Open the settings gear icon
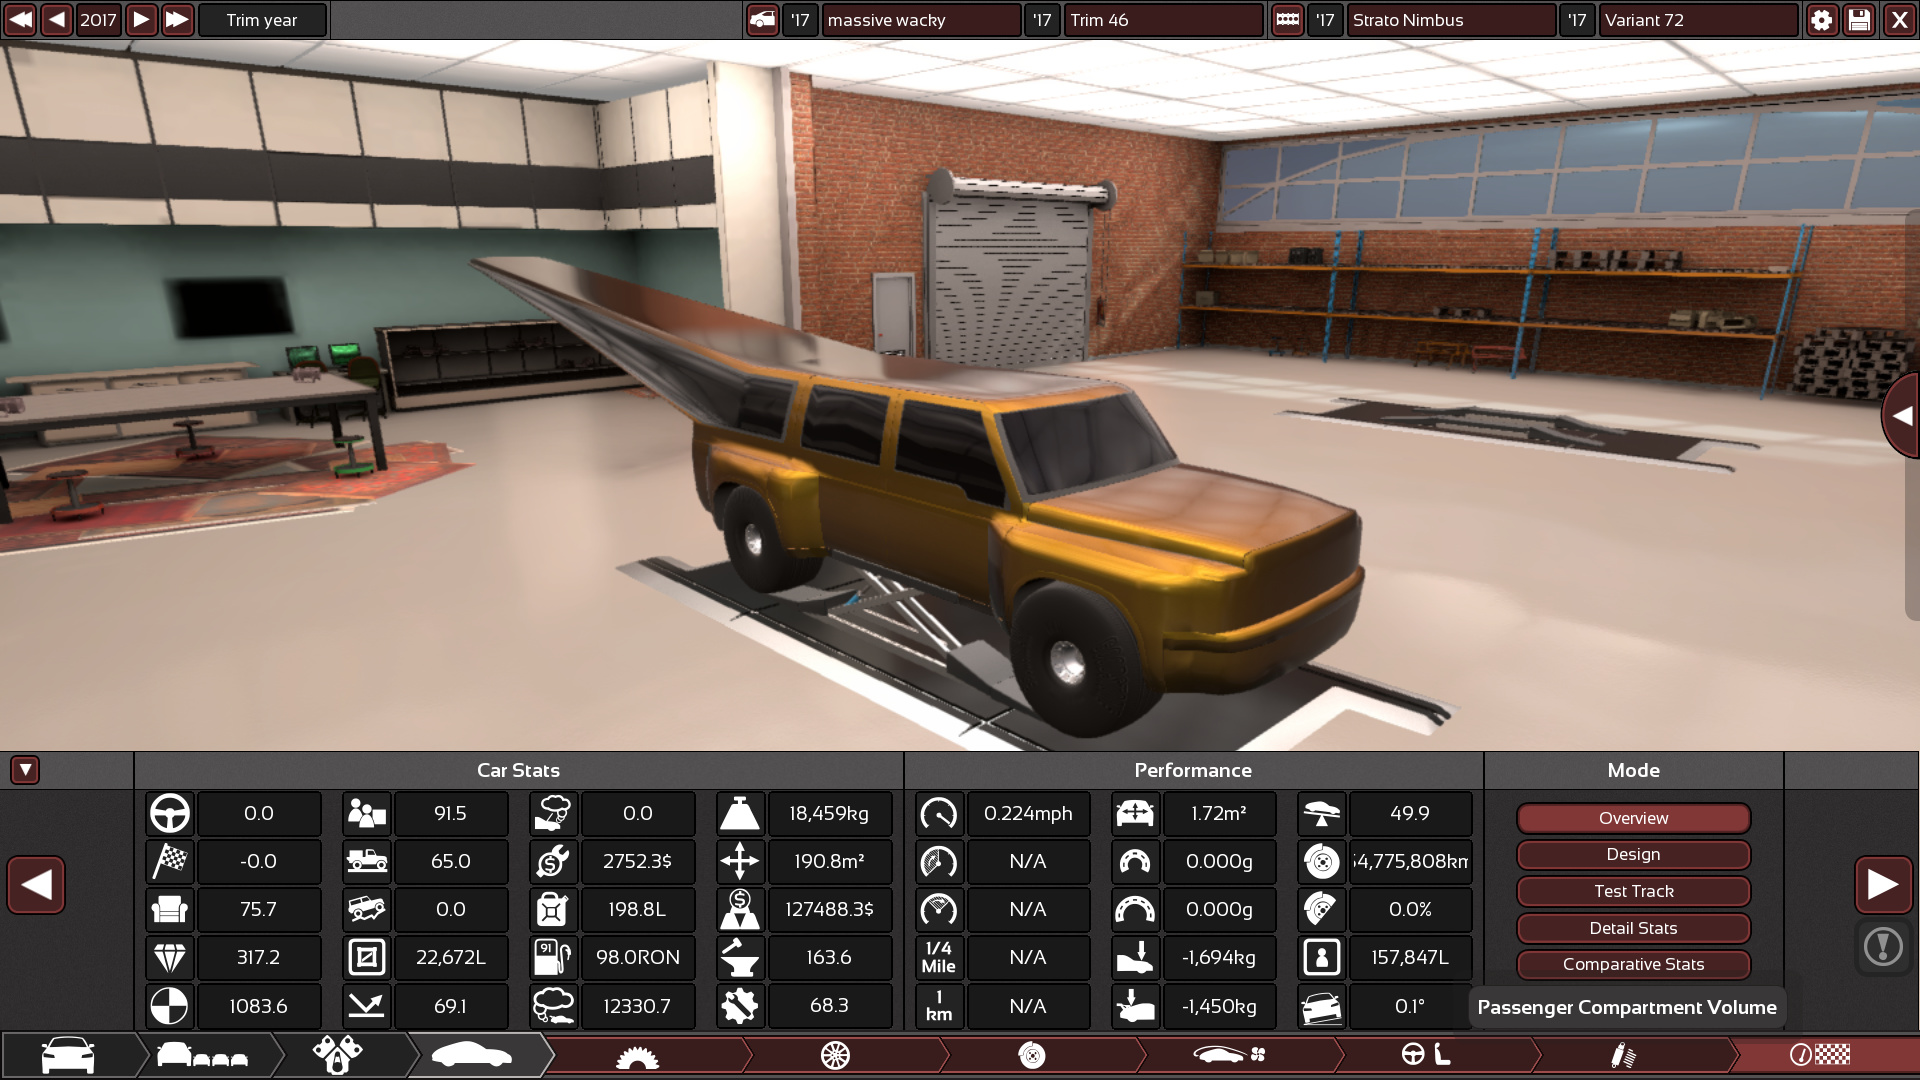This screenshot has height=1080, width=1920. (x=1821, y=20)
